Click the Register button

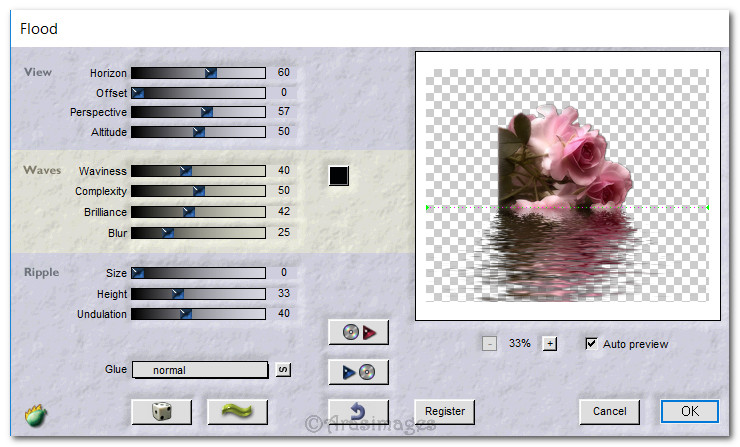pyautogui.click(x=444, y=410)
